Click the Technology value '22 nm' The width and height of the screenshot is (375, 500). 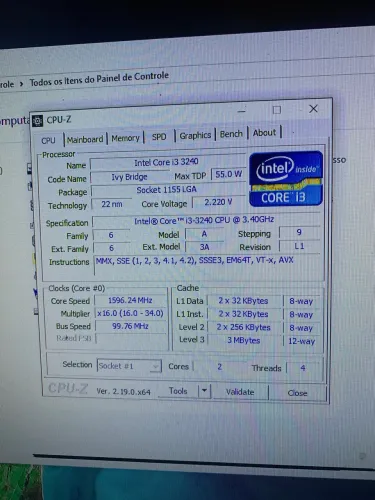click(112, 204)
